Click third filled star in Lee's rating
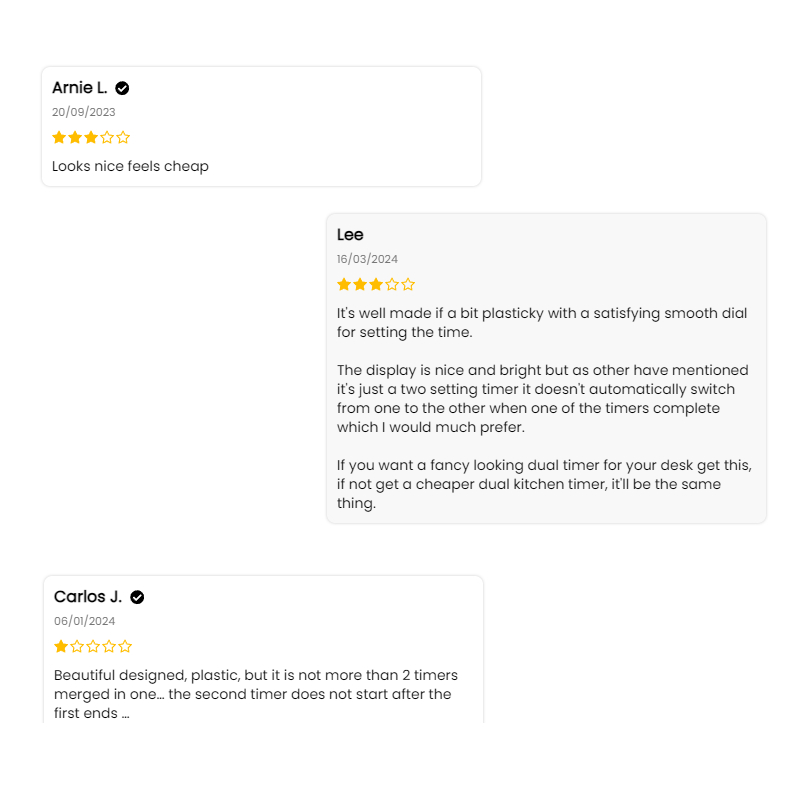 (376, 284)
